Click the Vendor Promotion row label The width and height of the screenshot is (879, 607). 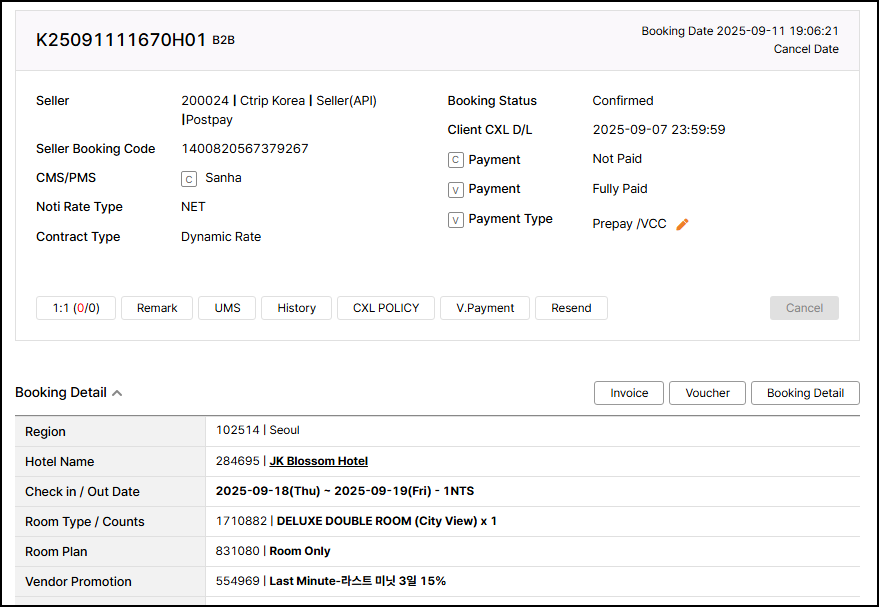[x=78, y=581]
